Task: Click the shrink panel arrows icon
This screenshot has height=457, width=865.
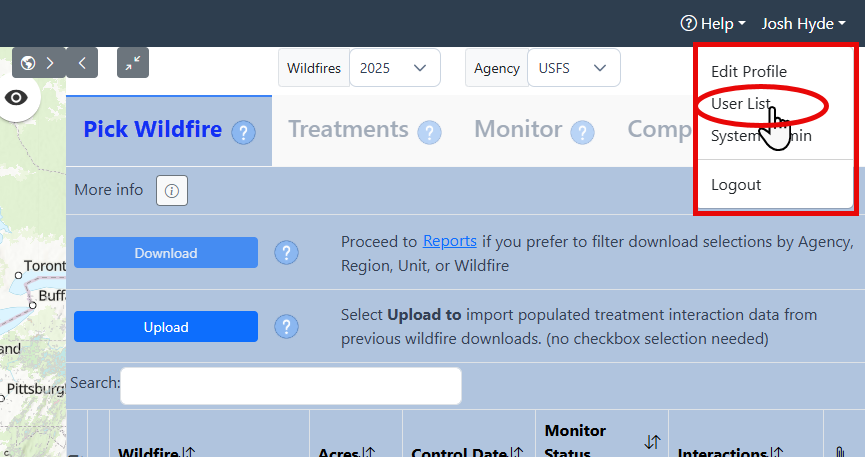Action: point(133,63)
